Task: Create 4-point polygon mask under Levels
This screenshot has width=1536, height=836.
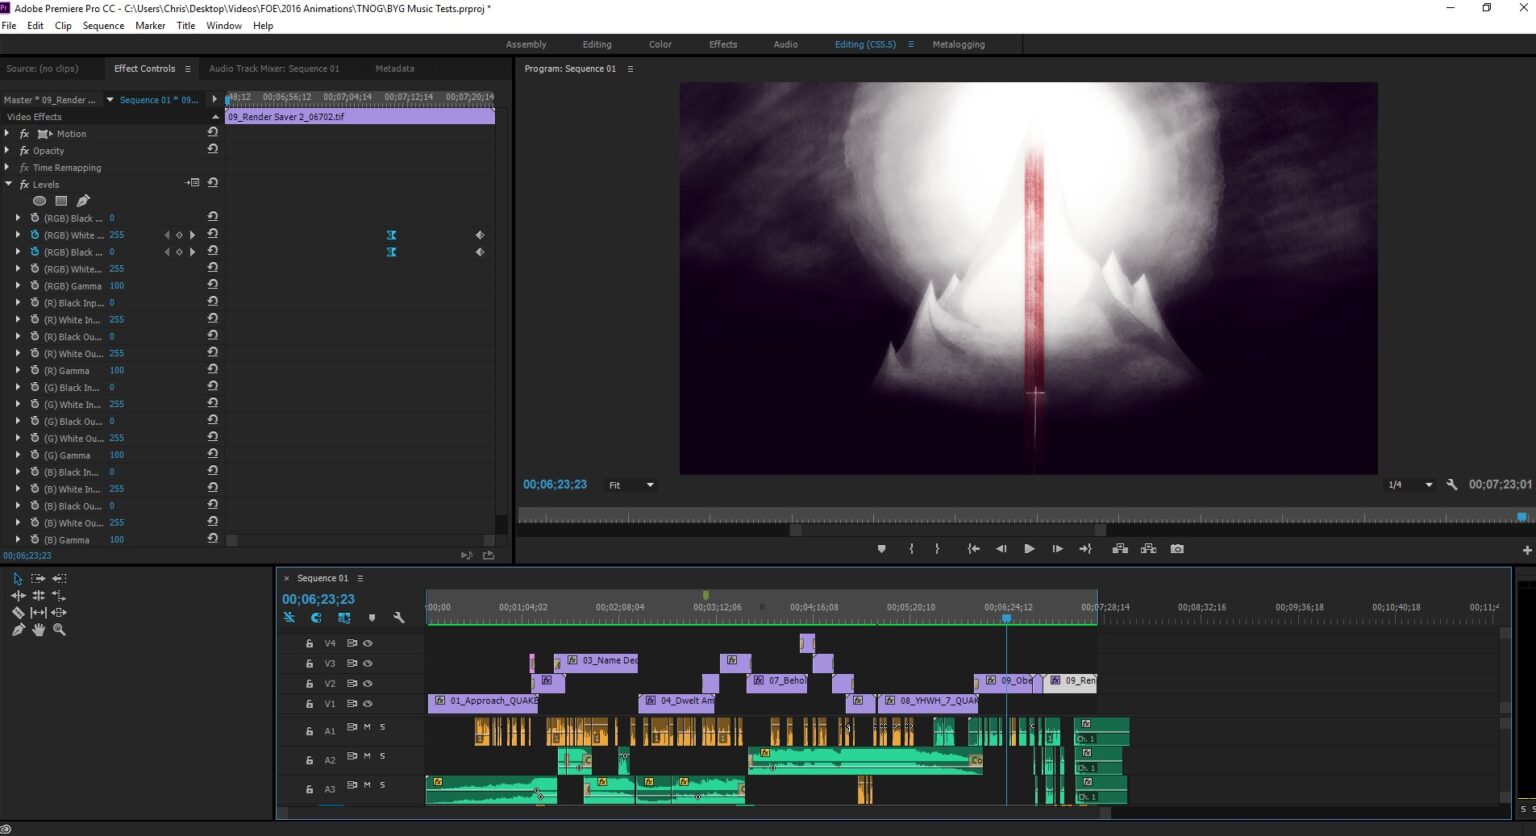Action: [61, 201]
